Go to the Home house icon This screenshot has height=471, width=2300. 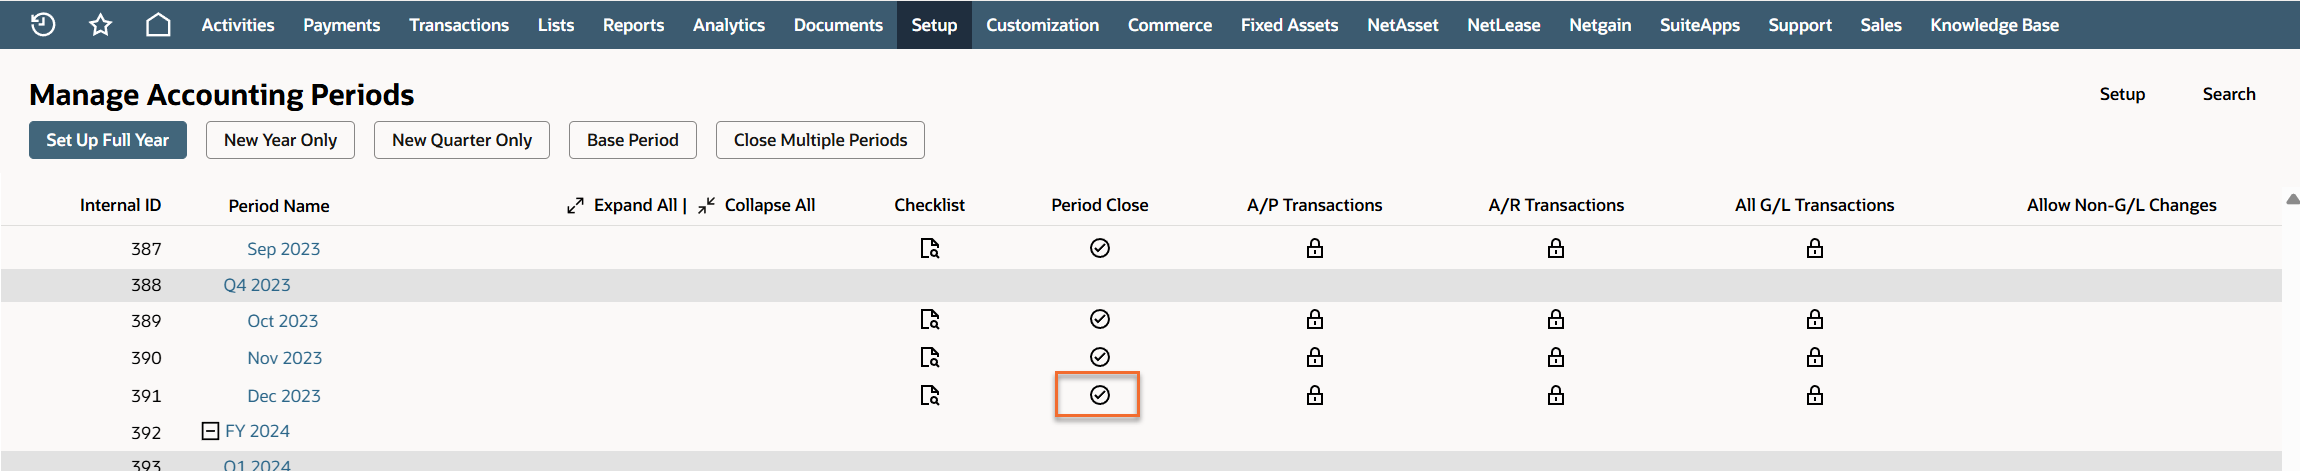[158, 25]
